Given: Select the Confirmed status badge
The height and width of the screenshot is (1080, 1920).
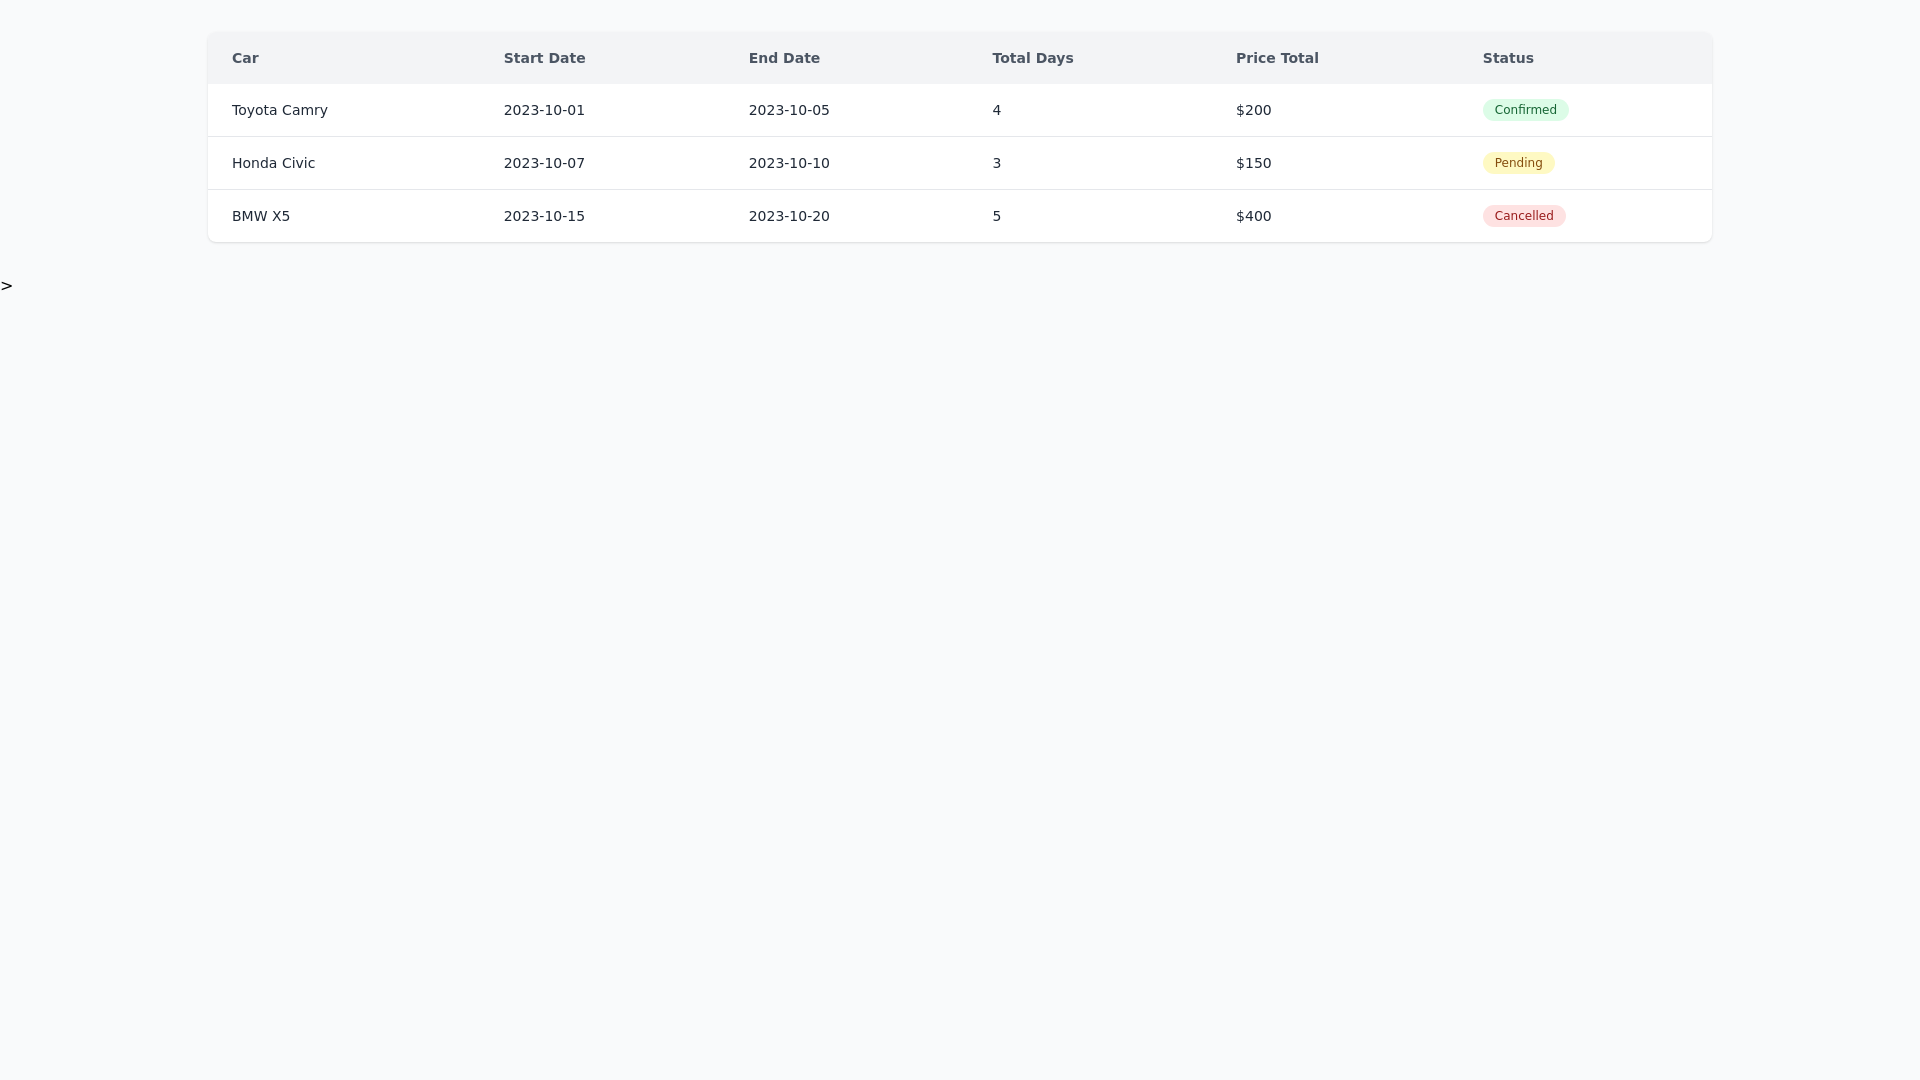Looking at the screenshot, I should [x=1525, y=110].
